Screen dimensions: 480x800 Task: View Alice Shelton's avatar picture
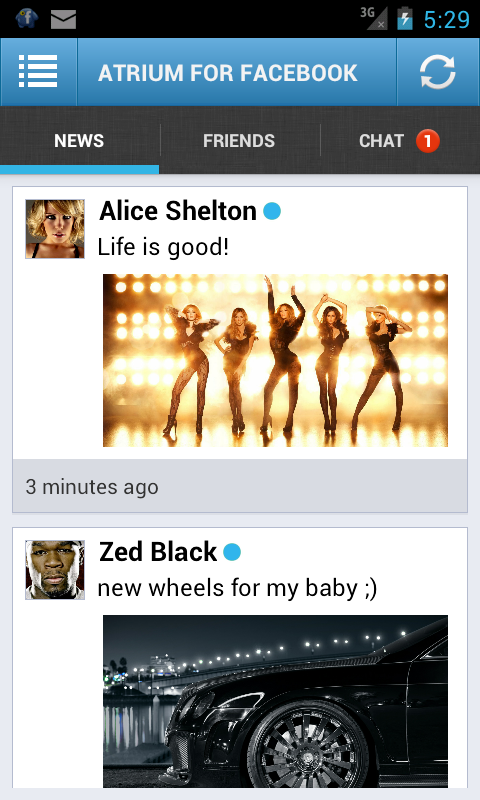point(55,229)
